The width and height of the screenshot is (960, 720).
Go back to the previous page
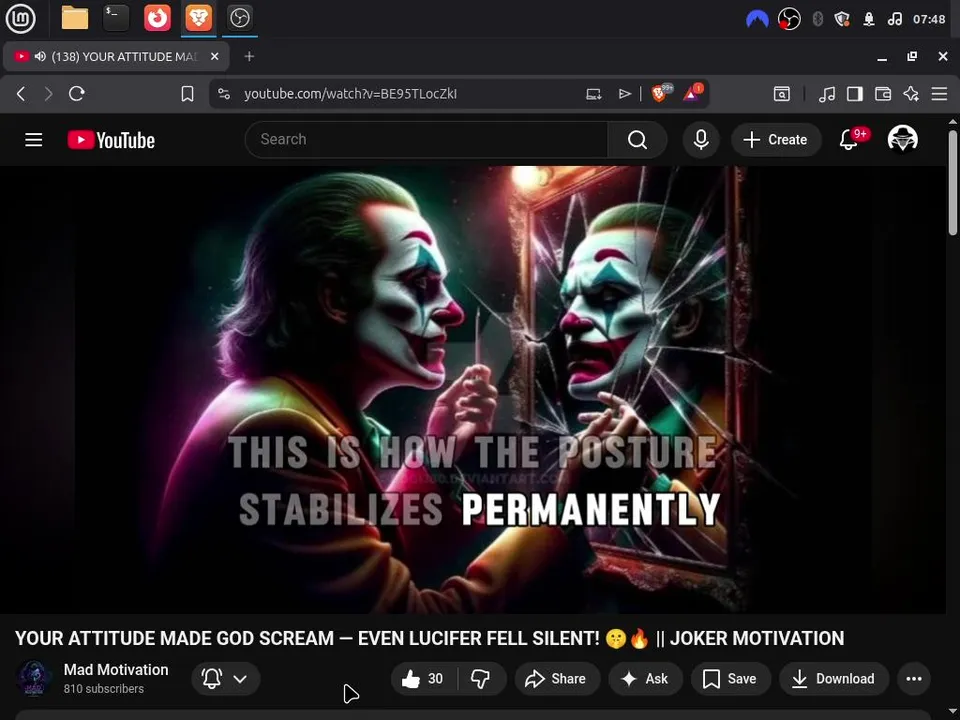coord(21,94)
